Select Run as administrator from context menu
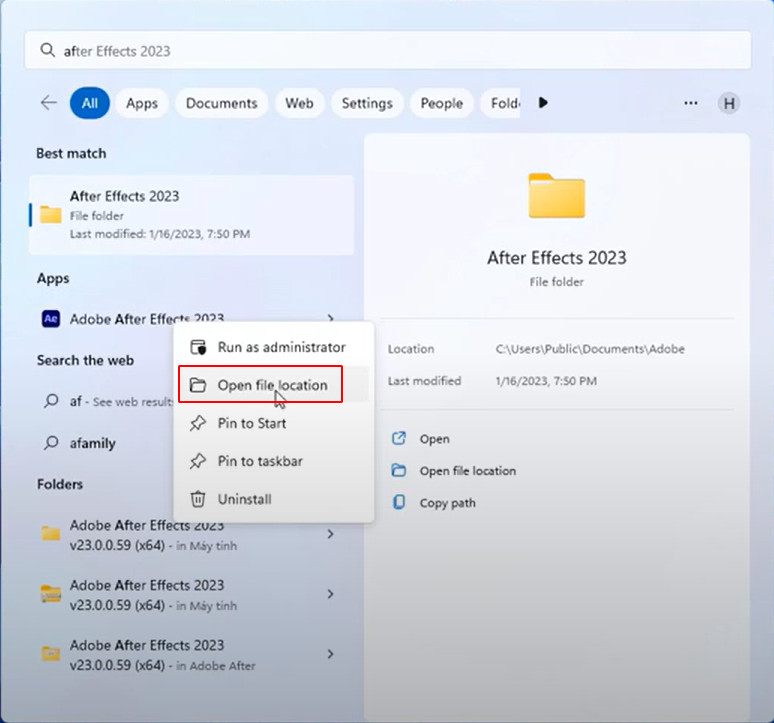 tap(281, 347)
